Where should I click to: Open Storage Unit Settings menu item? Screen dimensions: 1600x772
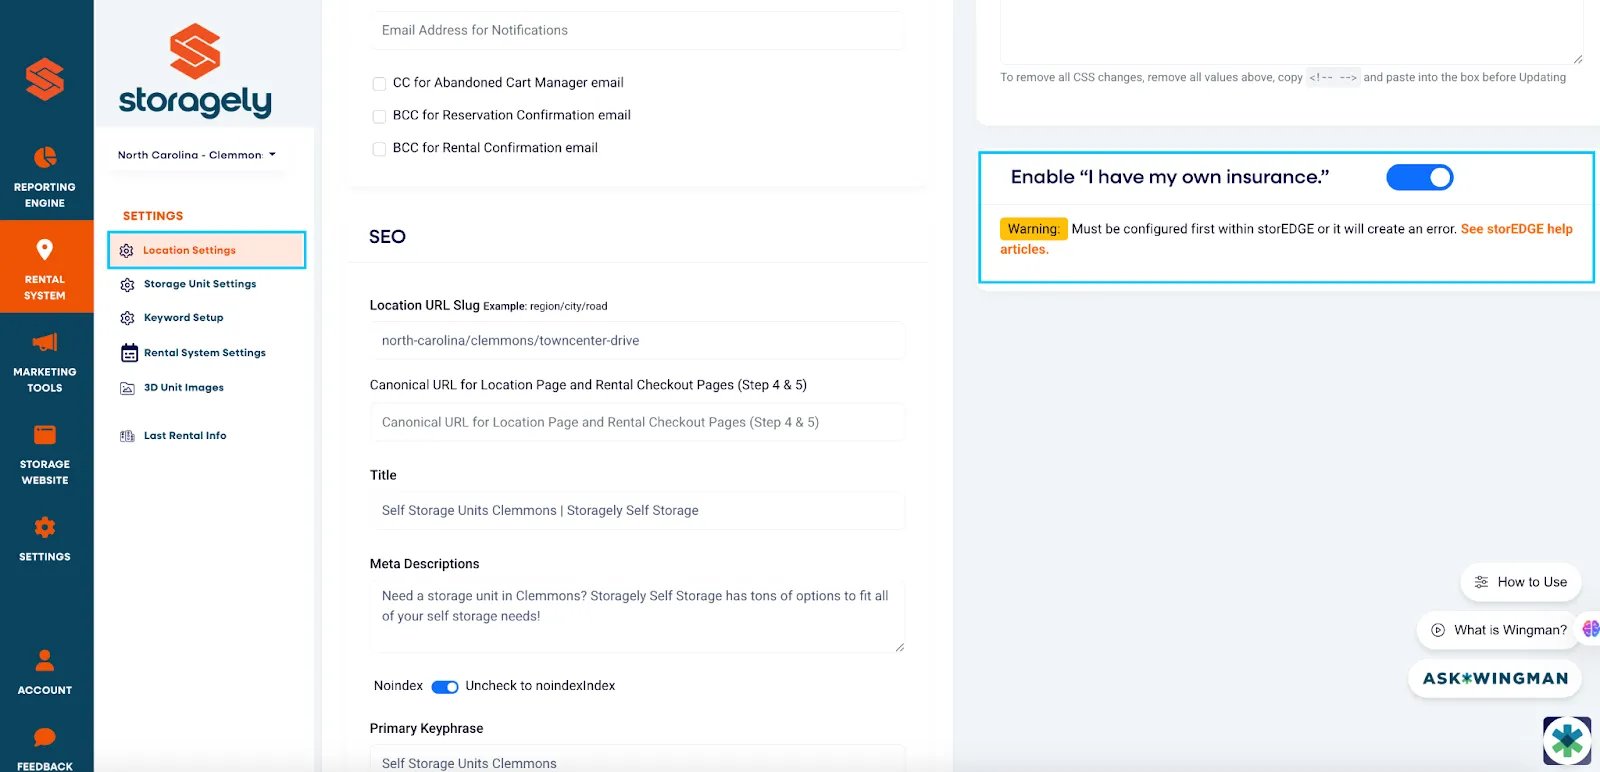pyautogui.click(x=199, y=284)
